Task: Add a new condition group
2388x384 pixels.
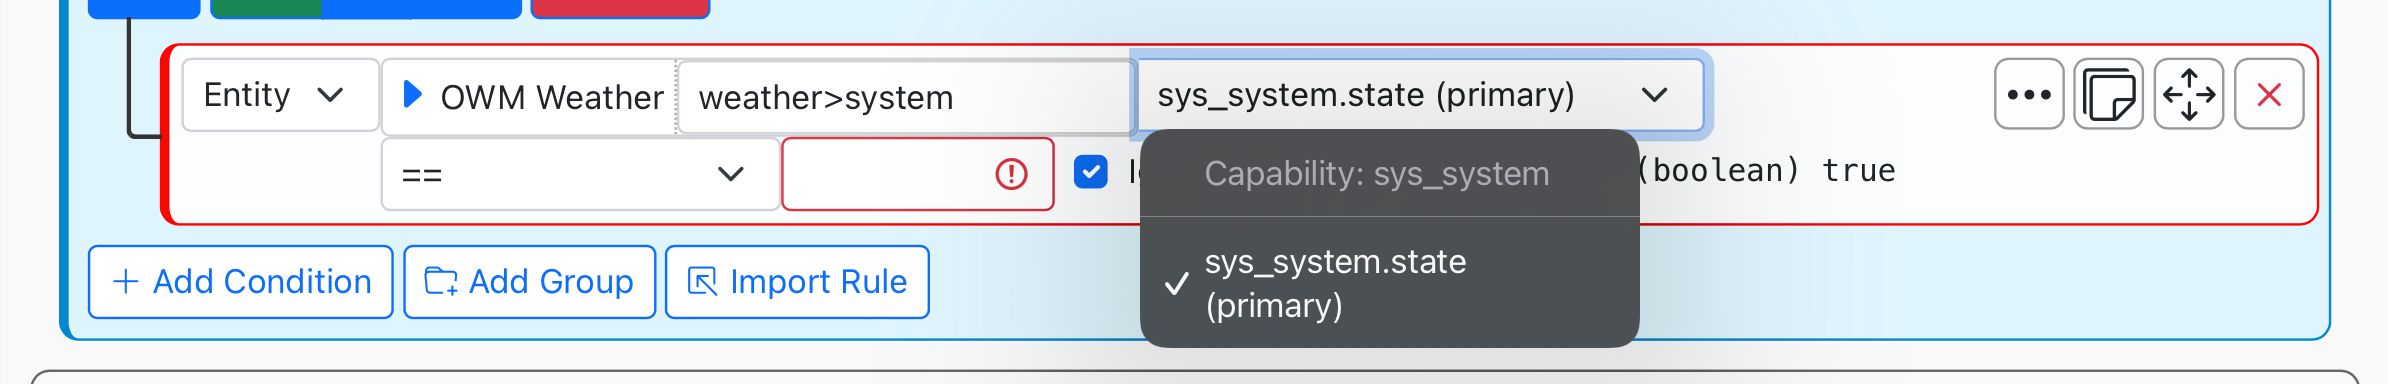Action: (530, 282)
